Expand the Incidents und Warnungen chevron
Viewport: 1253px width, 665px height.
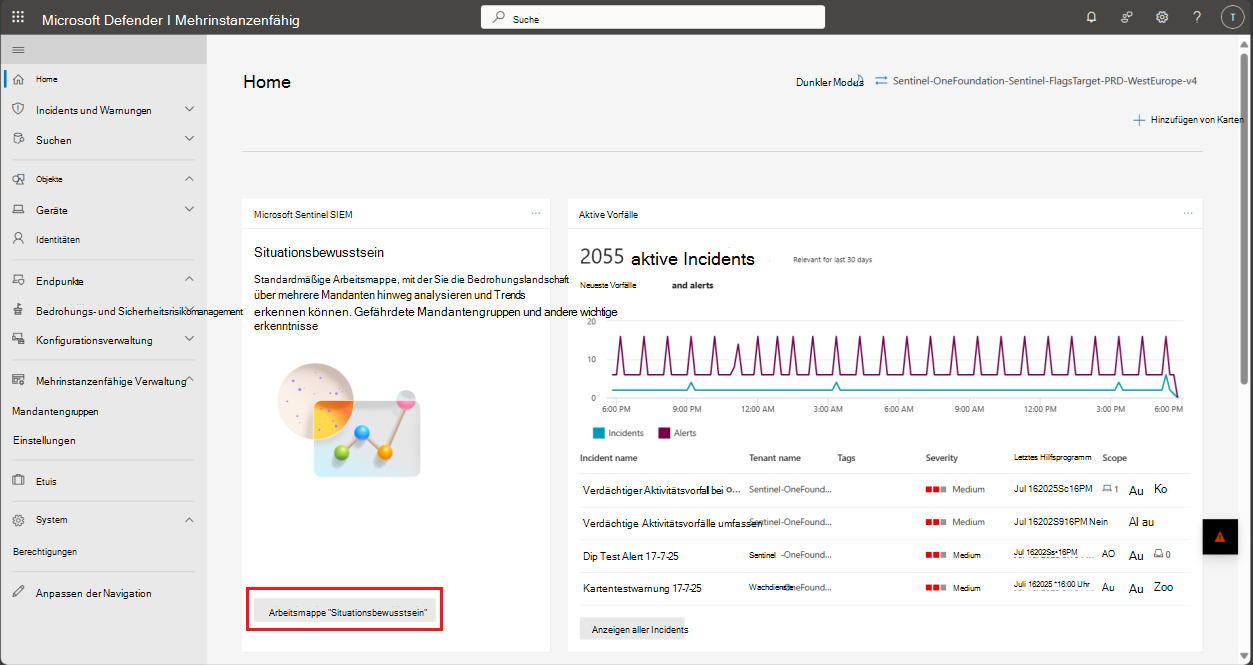click(x=189, y=109)
